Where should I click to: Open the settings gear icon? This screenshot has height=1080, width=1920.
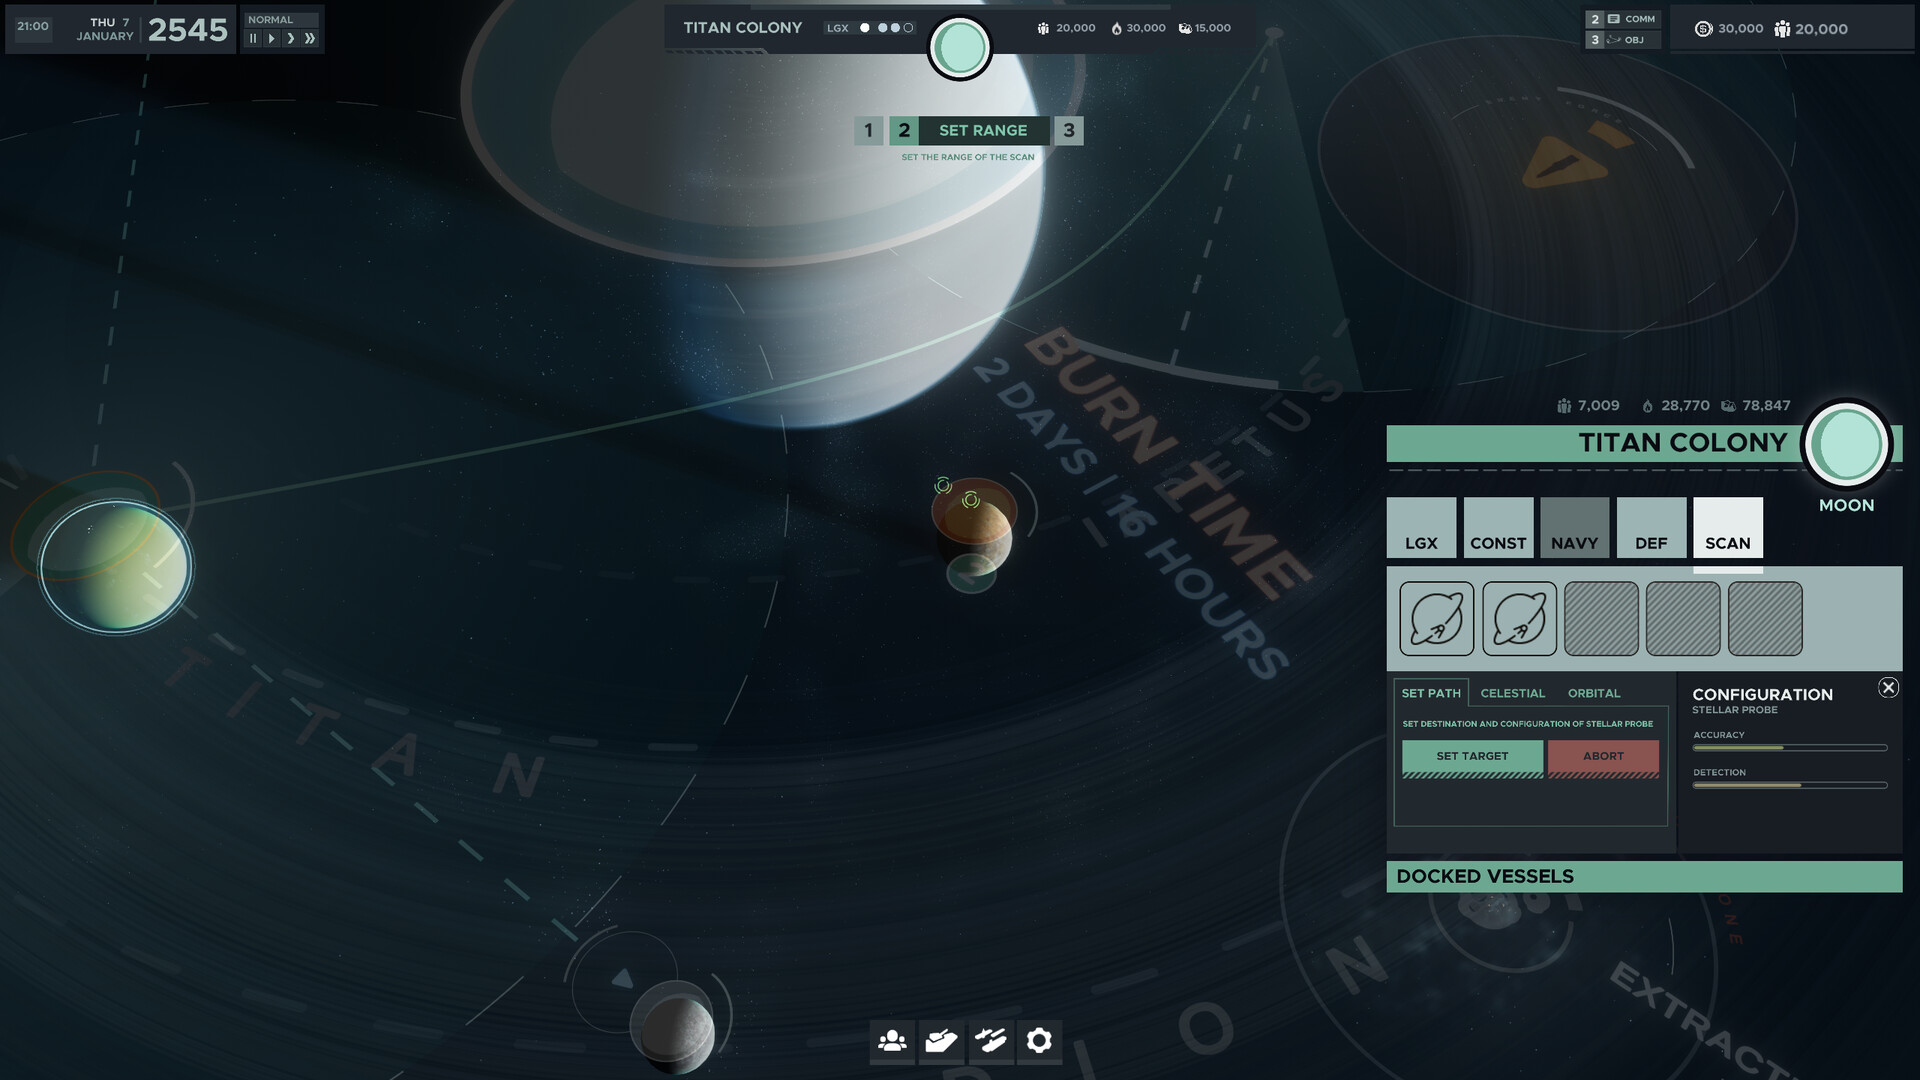[x=1038, y=1040]
